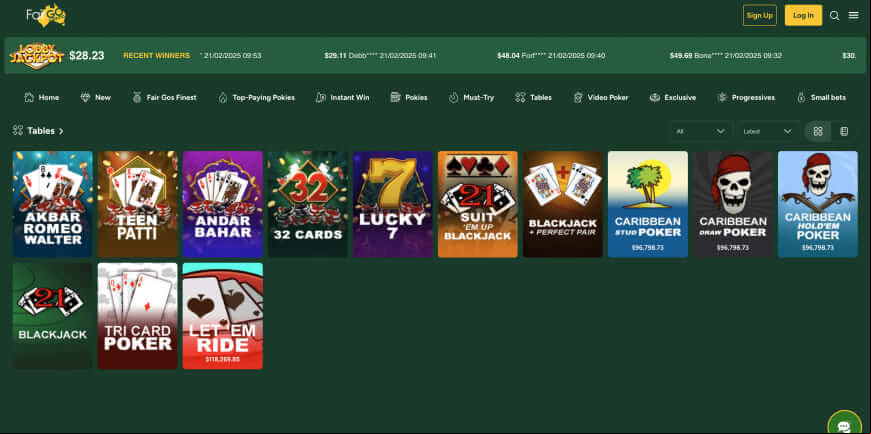Screen dimensions: 871x434
Task: Open the live chat bubble icon
Action: [x=844, y=425]
